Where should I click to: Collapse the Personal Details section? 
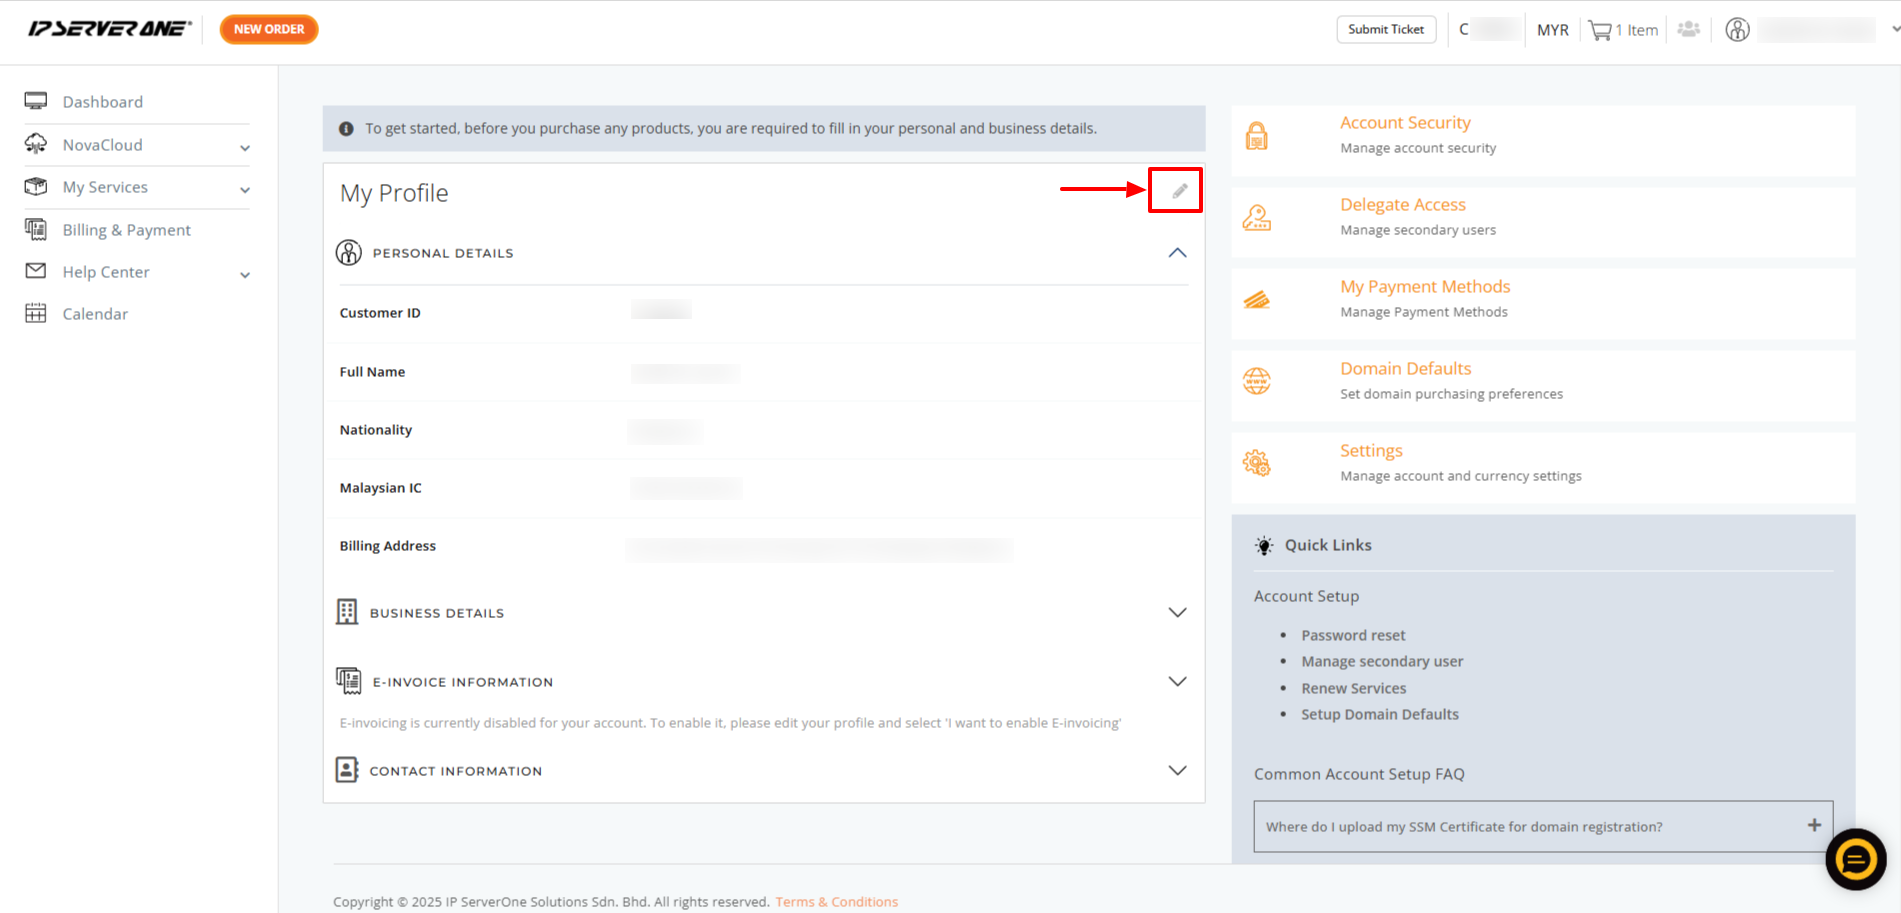pos(1178,253)
